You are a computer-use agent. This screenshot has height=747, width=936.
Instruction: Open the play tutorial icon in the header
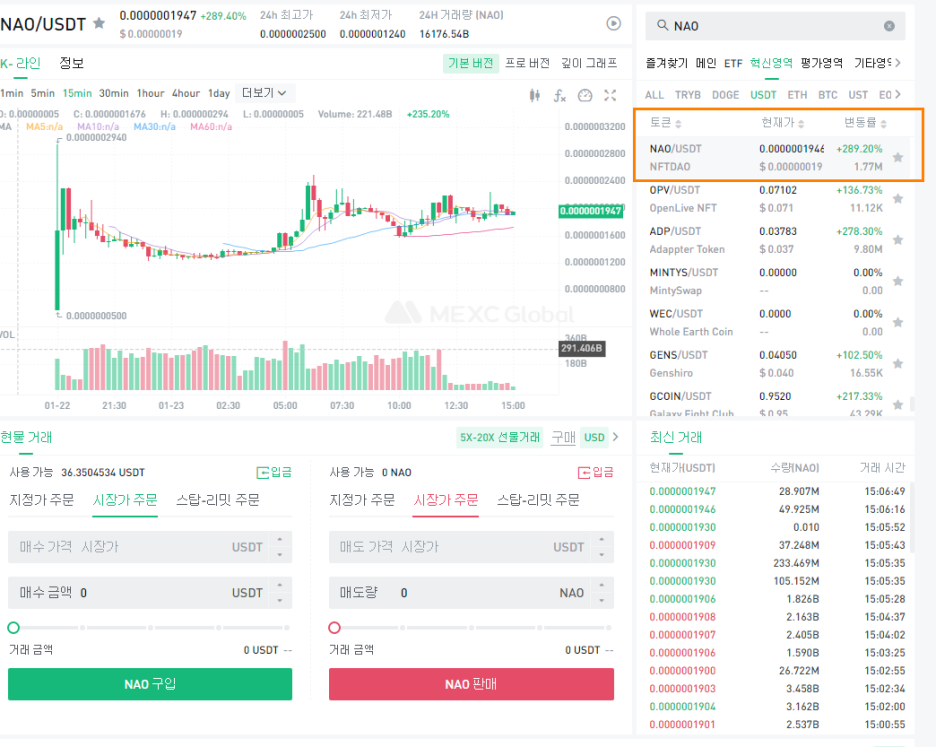613,23
